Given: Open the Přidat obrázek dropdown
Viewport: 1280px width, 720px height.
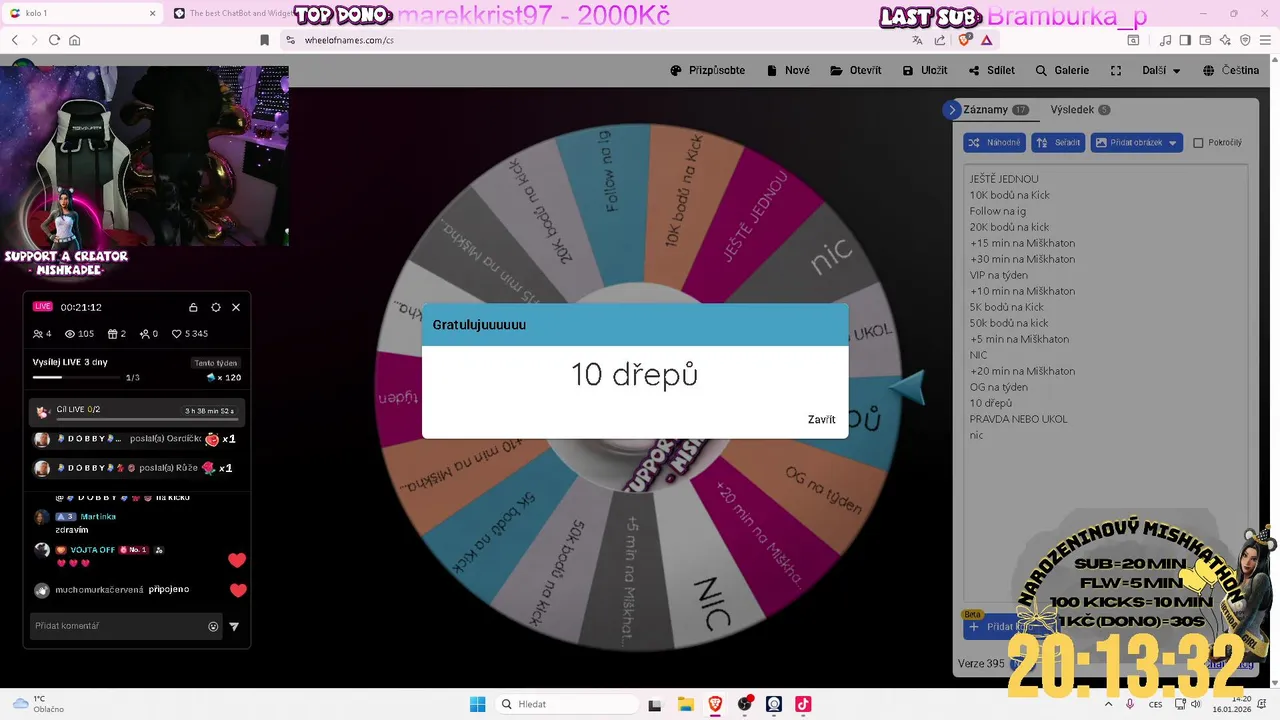Looking at the screenshot, I should click(1136, 143).
